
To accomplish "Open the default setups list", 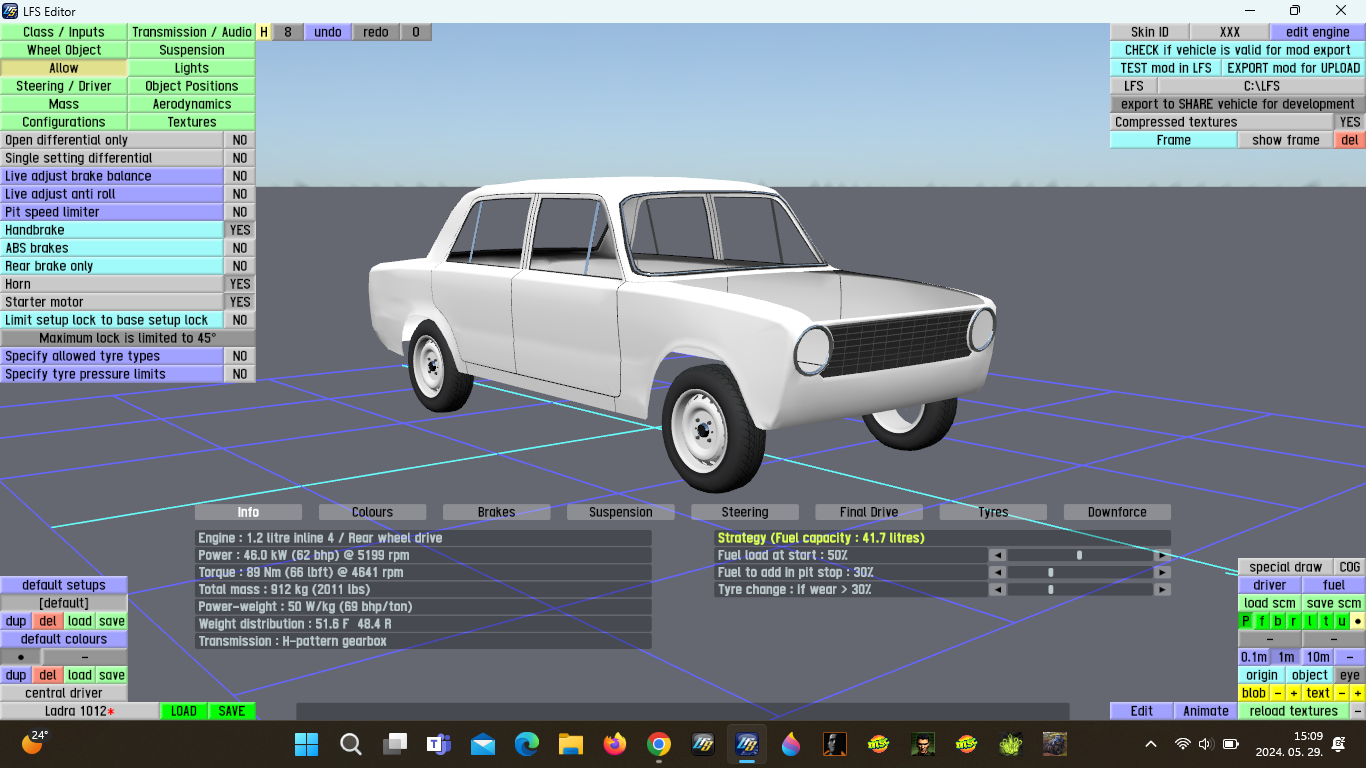I will pos(64,585).
